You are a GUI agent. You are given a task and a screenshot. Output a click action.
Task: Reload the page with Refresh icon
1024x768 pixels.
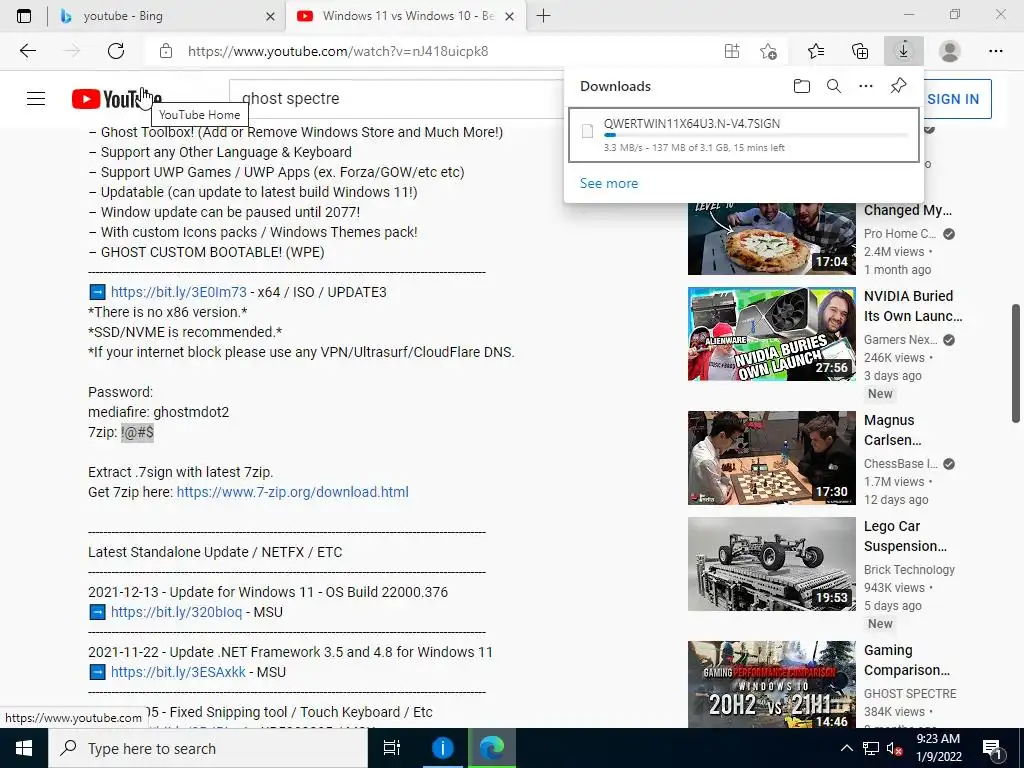coord(116,51)
